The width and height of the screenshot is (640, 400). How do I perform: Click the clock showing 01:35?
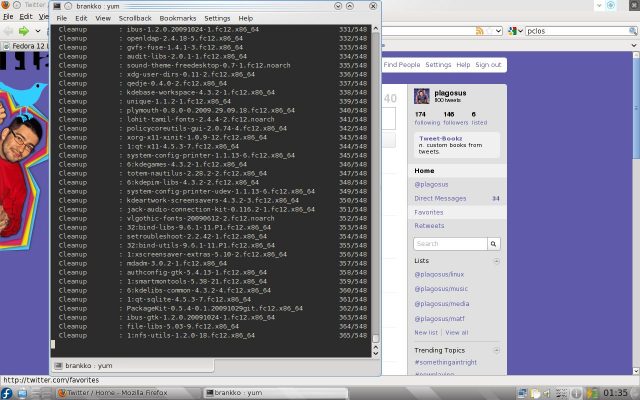(x=615, y=393)
